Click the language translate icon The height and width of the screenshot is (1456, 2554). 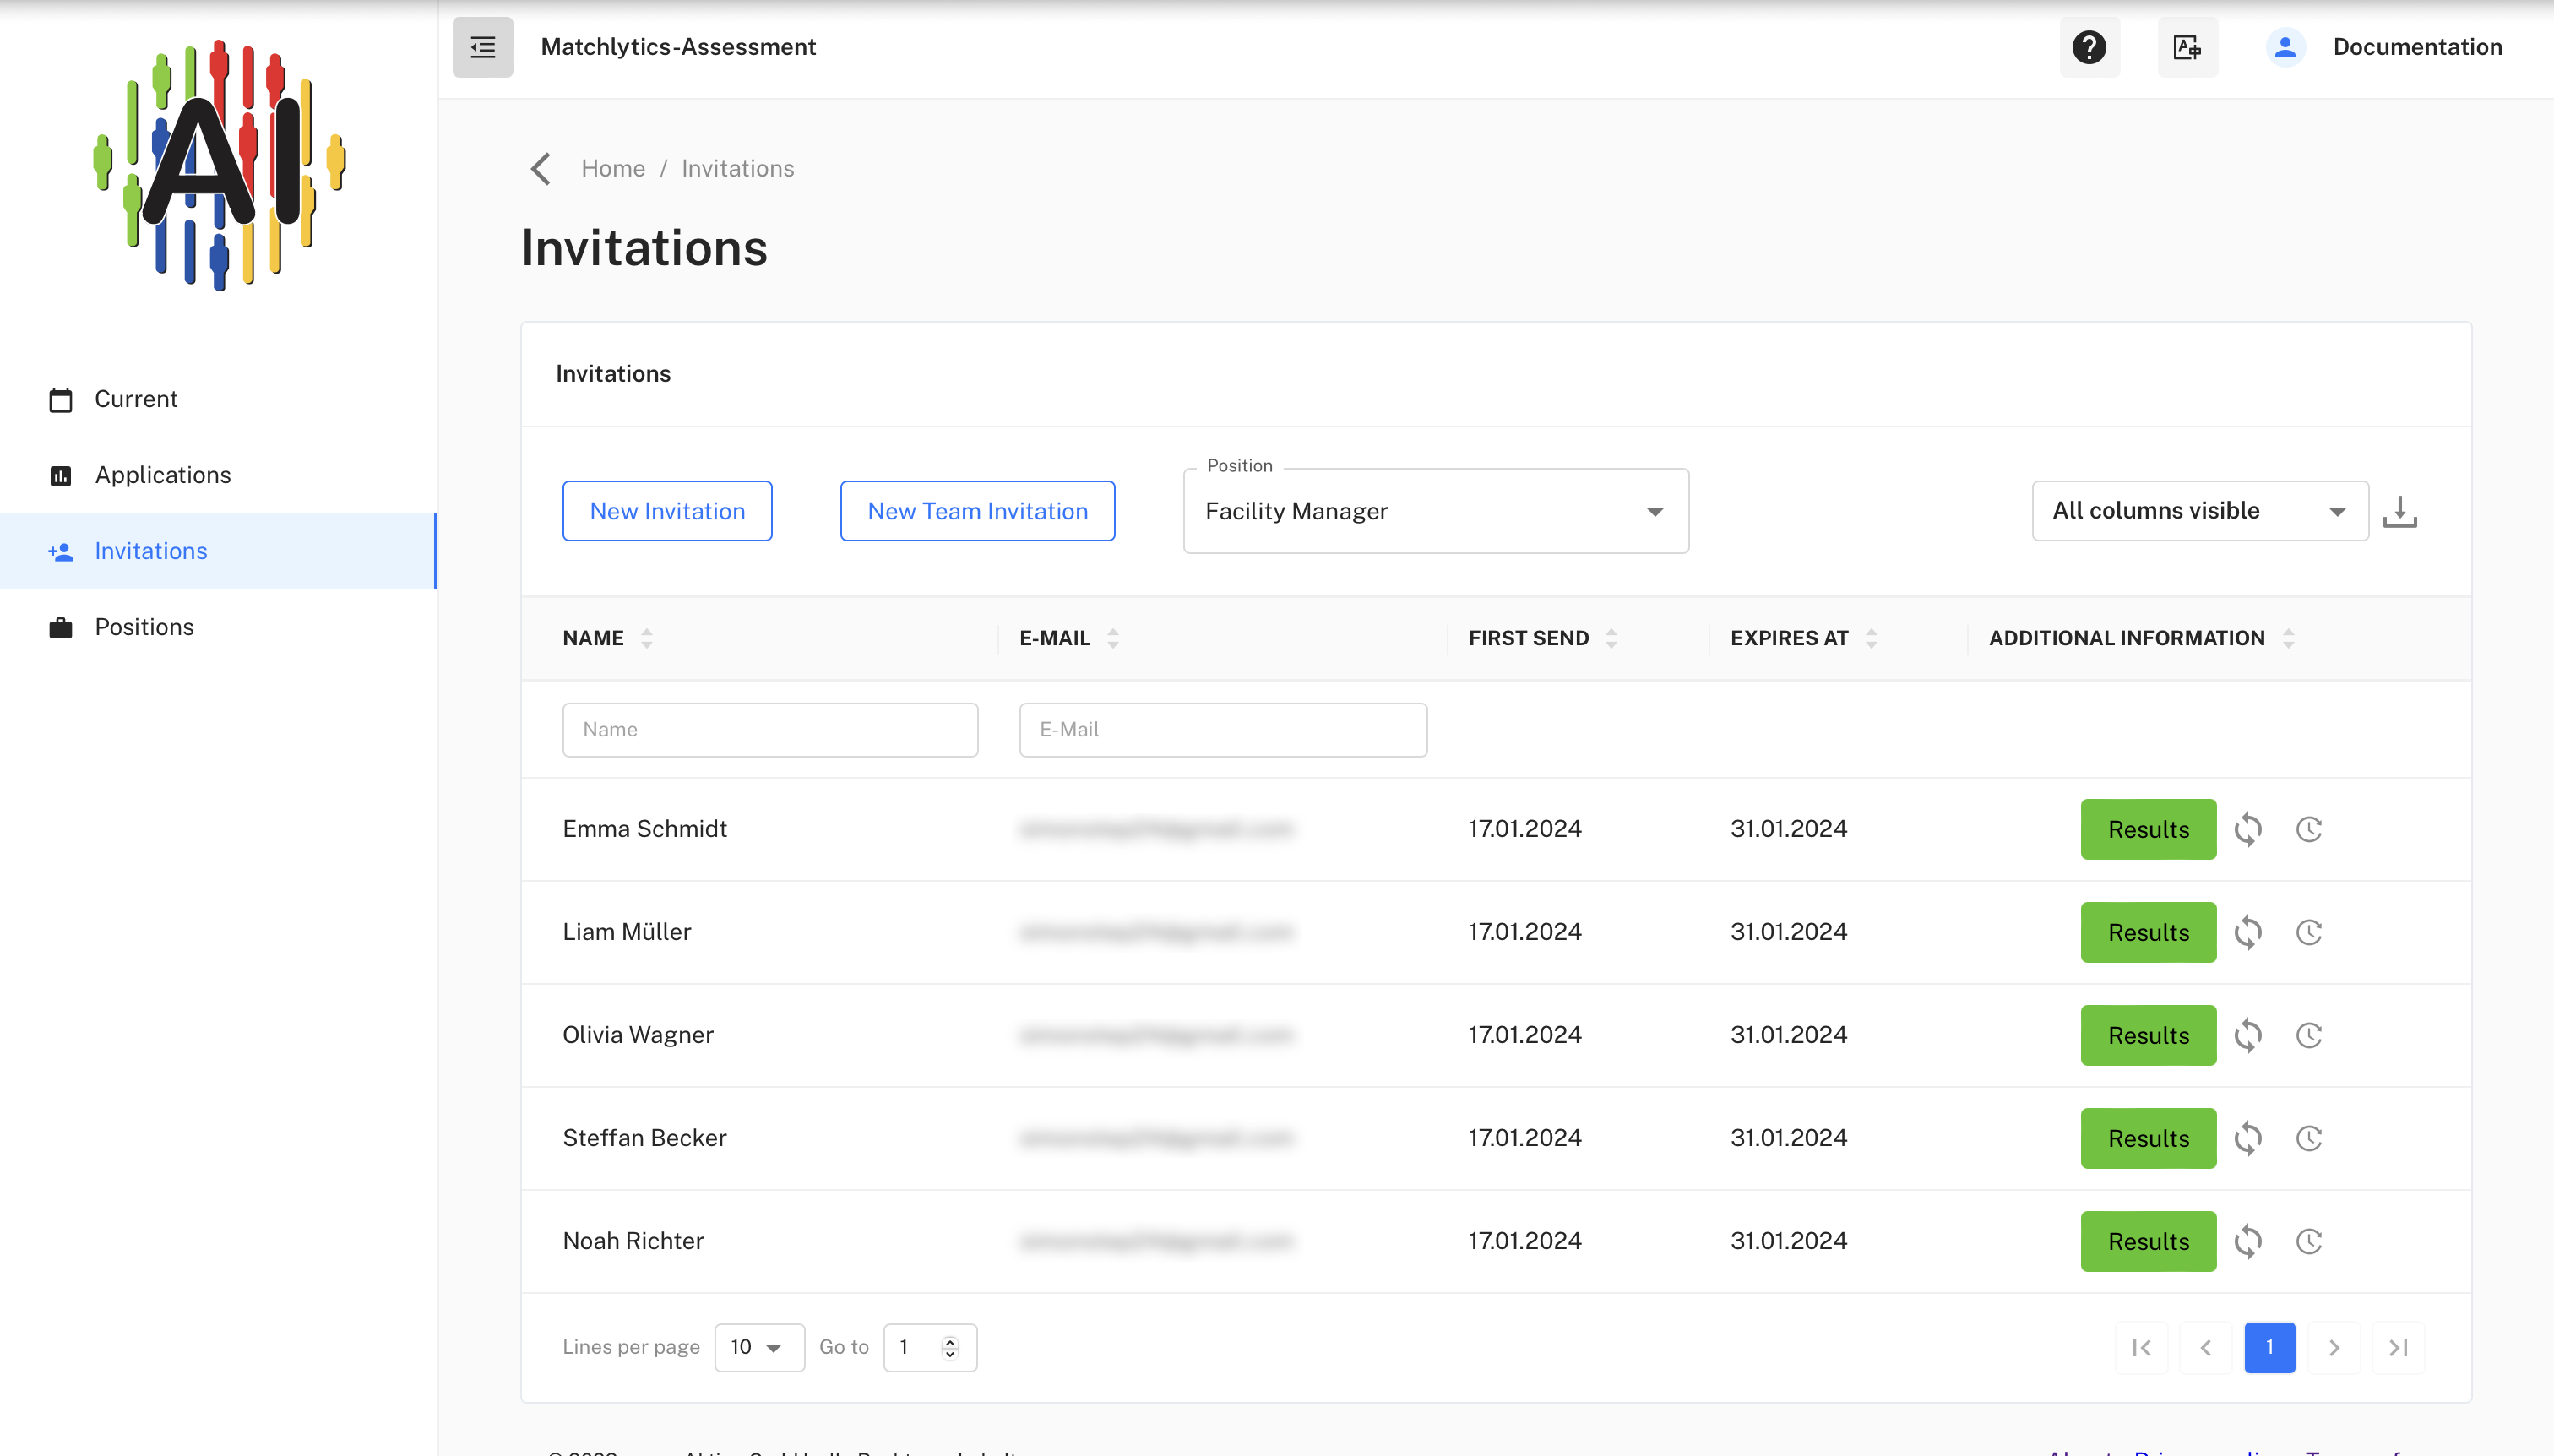[2187, 47]
